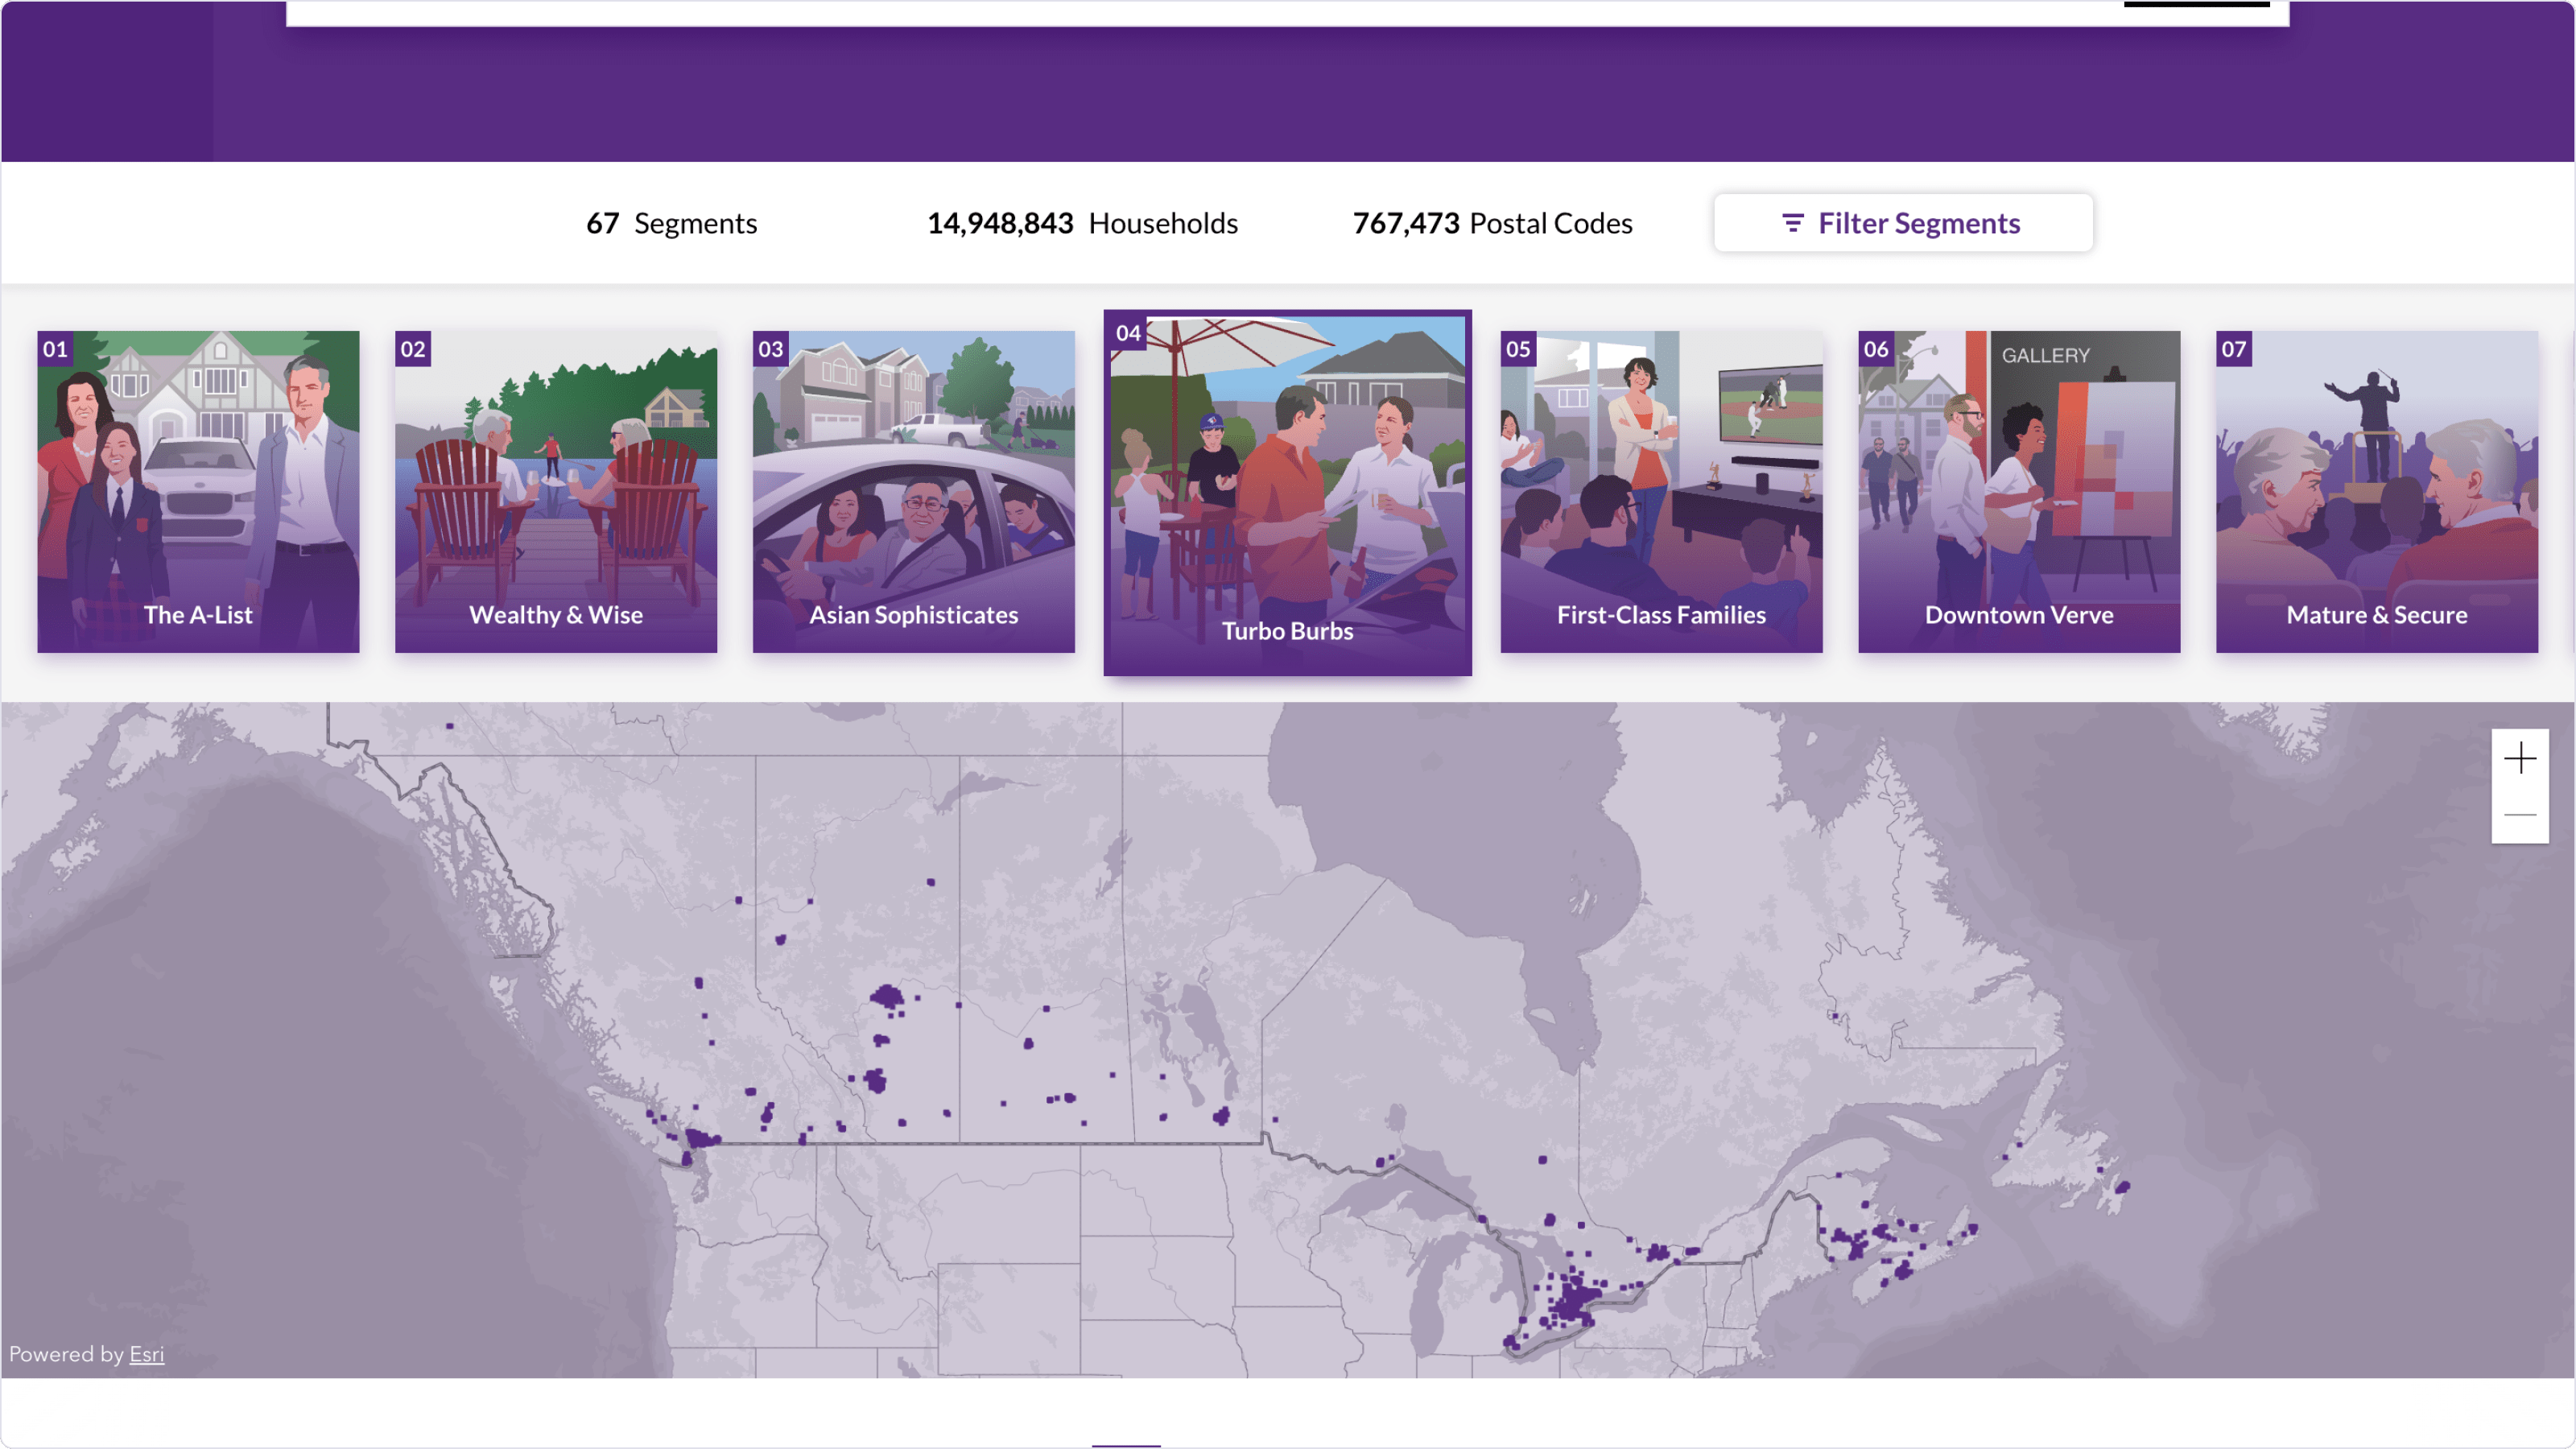2576x1449 pixels.
Task: Open the Asian Sophisticates segment card
Action: (x=913, y=491)
